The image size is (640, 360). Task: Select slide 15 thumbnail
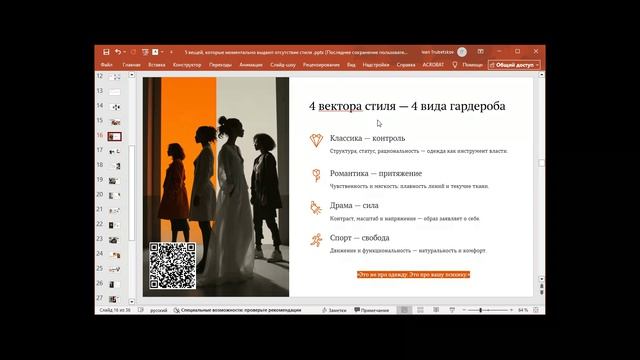pyautogui.click(x=114, y=122)
